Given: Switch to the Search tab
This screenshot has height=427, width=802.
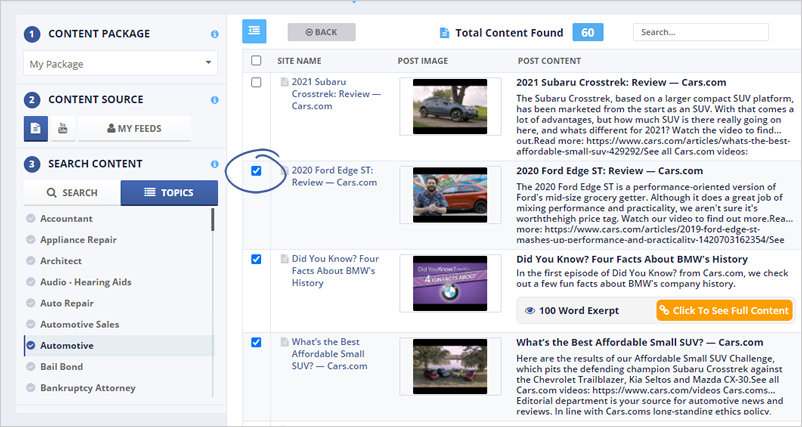Looking at the screenshot, I should pos(71,192).
